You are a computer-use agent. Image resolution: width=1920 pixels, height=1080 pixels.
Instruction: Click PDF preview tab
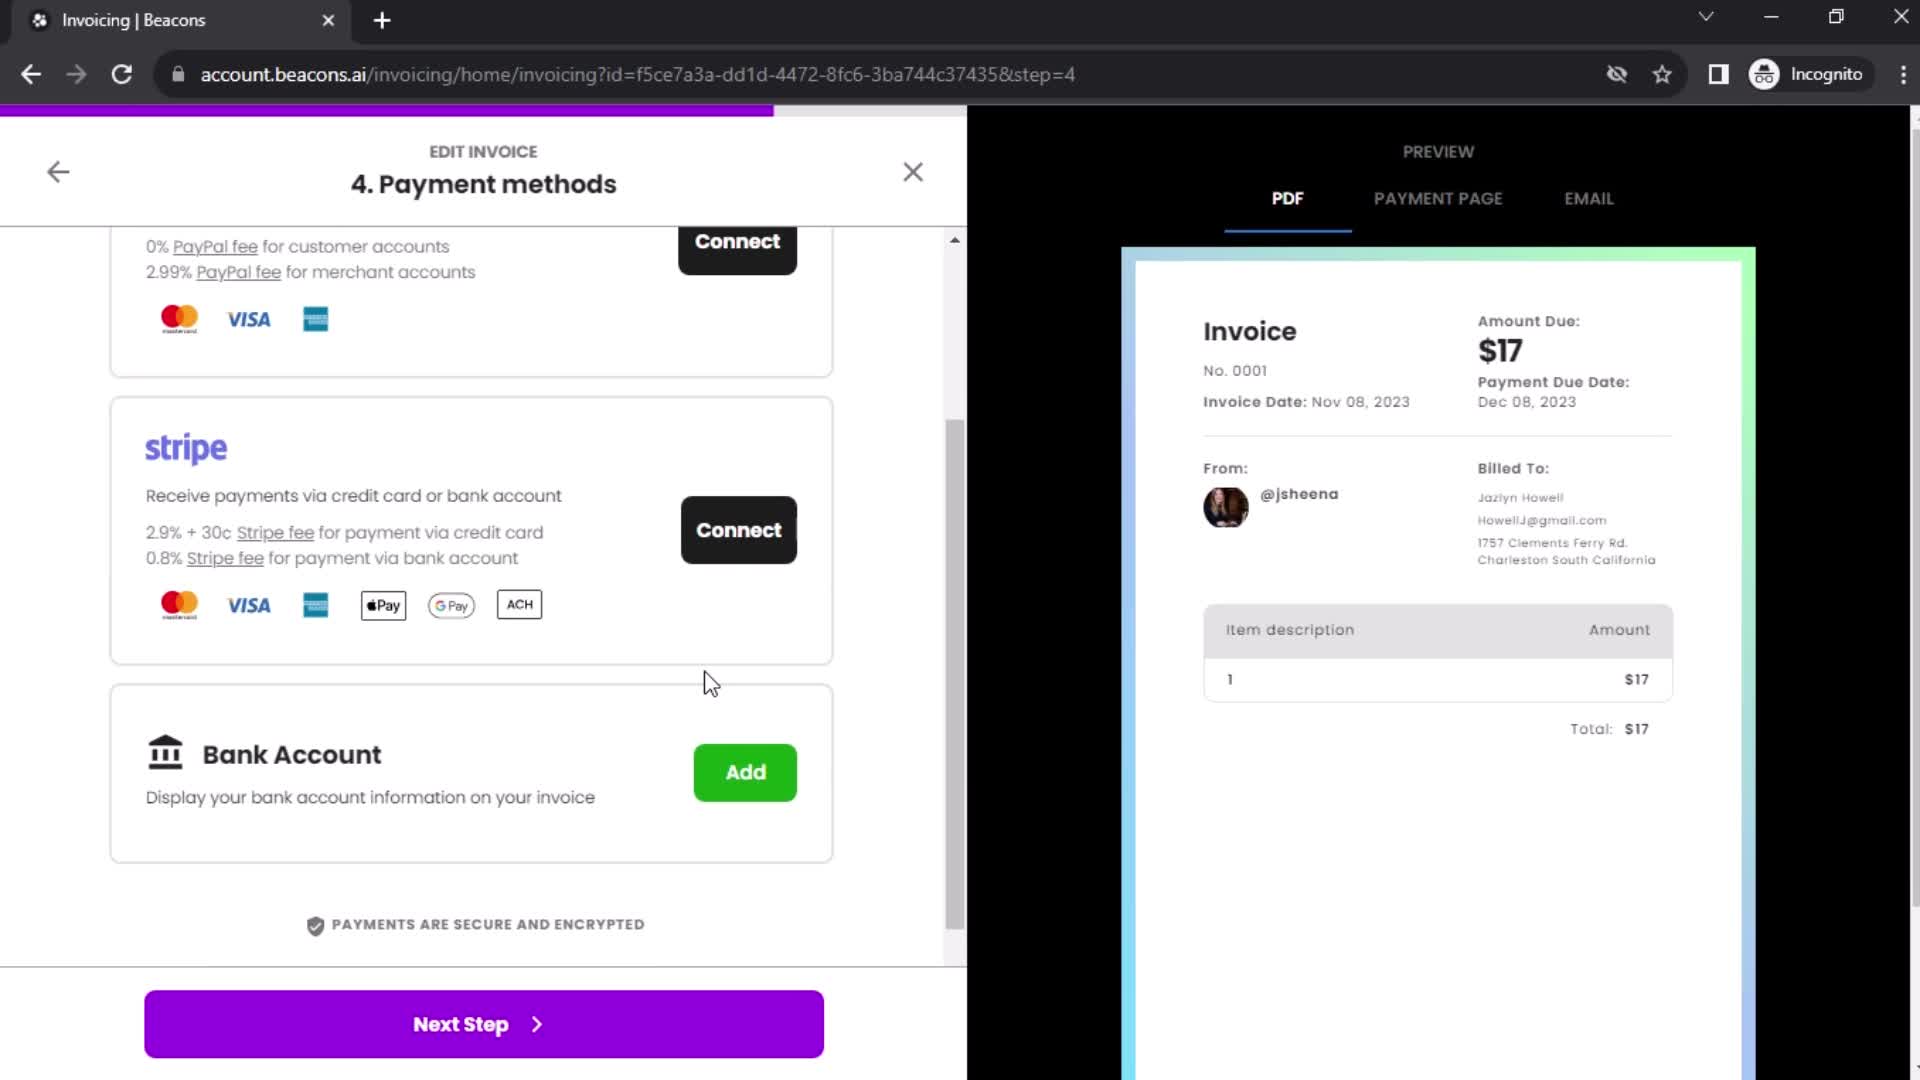[x=1287, y=198]
